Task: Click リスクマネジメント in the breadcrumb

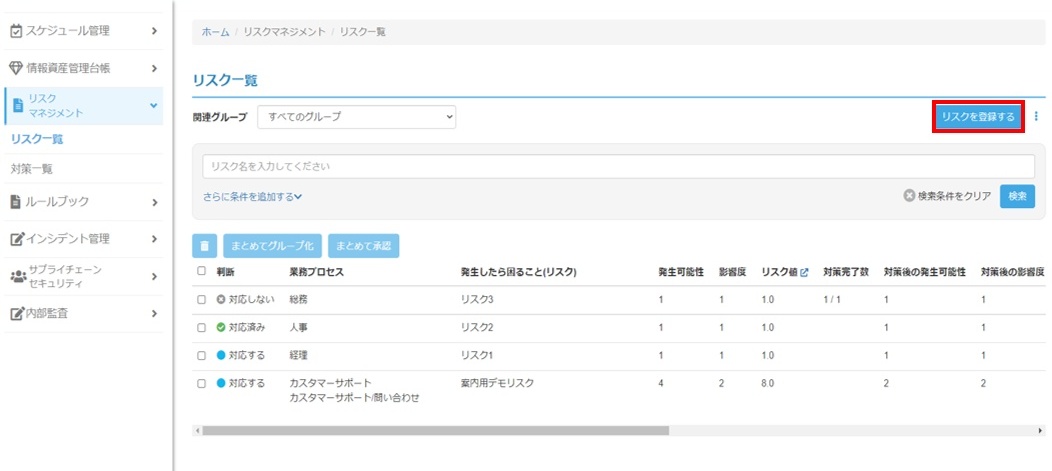Action: click(x=284, y=32)
